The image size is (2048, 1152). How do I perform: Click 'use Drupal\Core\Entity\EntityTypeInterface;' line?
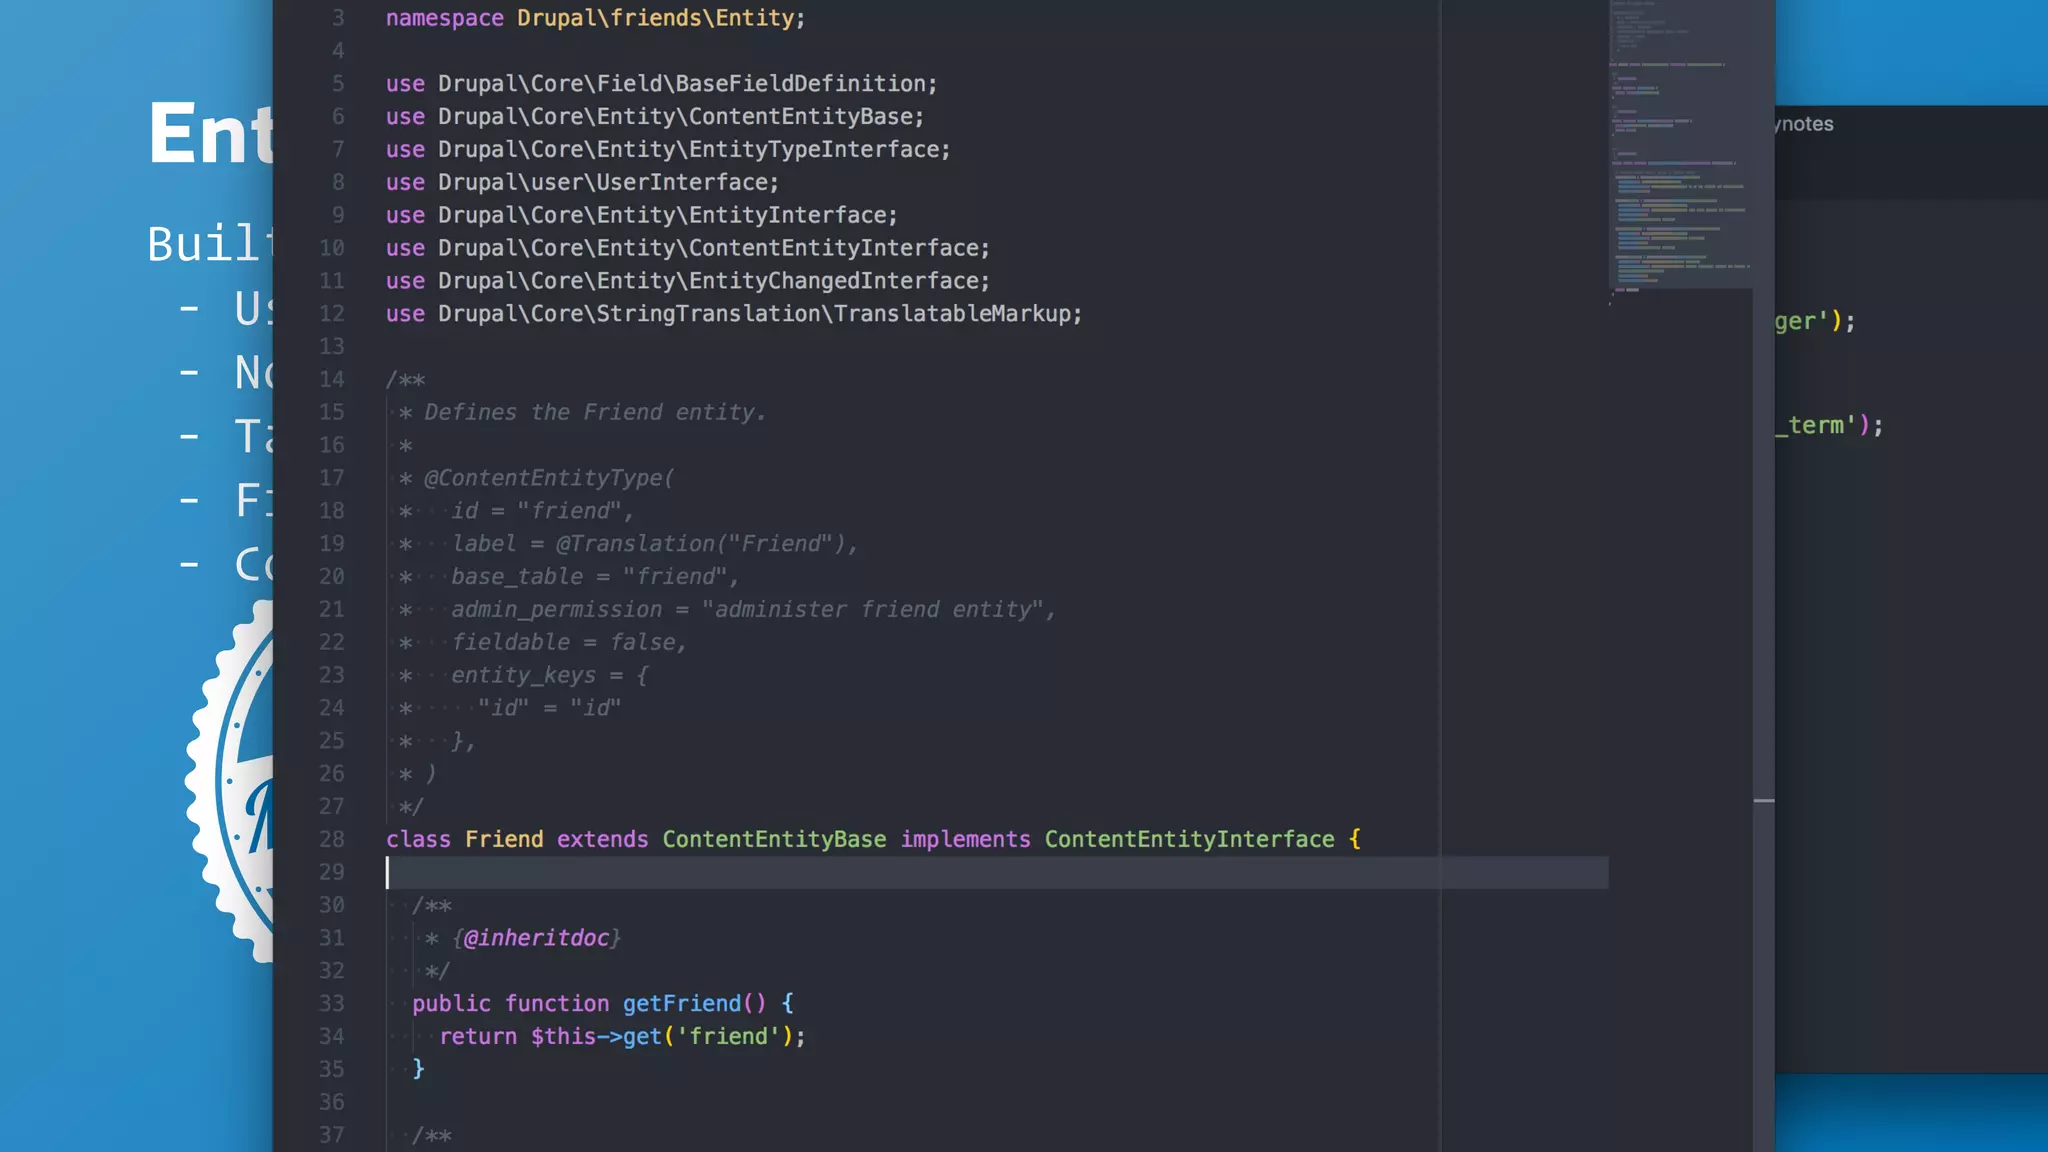pyautogui.click(x=668, y=150)
